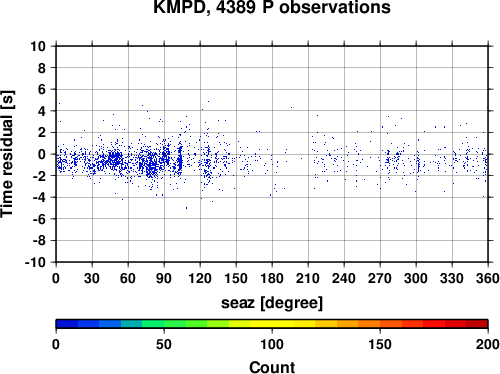Viewport: 500px width, 374px height.
Task: Click the x-axis tick label 360
Action: tap(488, 278)
